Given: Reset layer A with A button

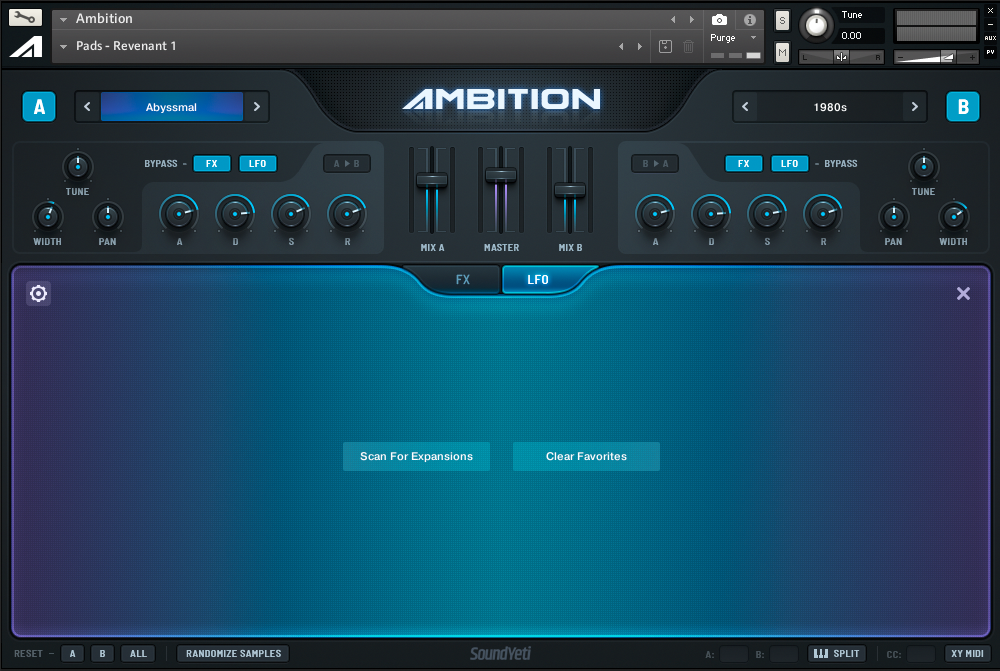Looking at the screenshot, I should tap(73, 653).
